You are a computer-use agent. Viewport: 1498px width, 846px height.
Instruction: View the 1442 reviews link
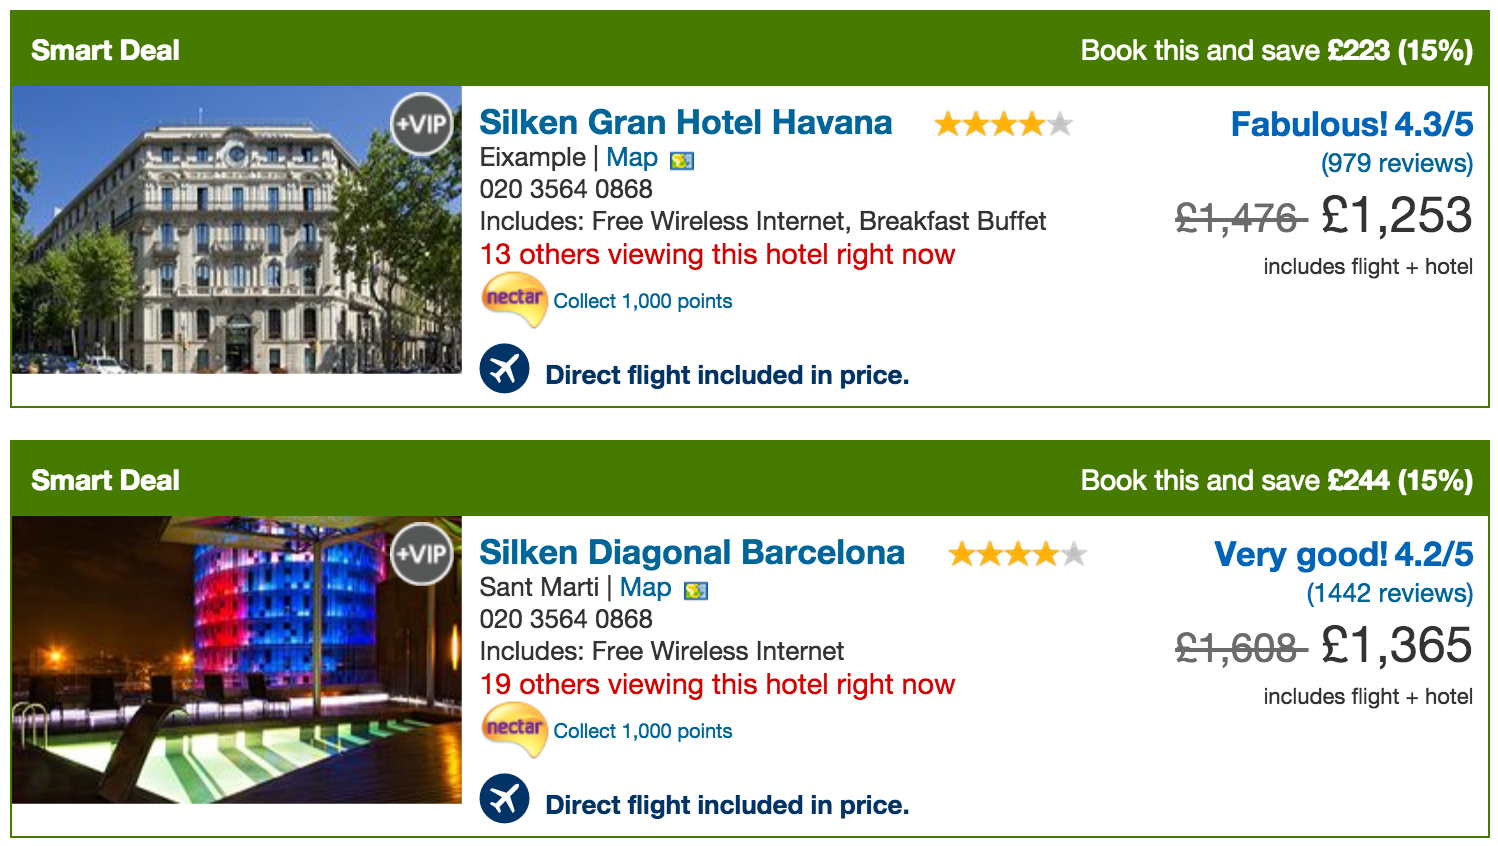1389,593
